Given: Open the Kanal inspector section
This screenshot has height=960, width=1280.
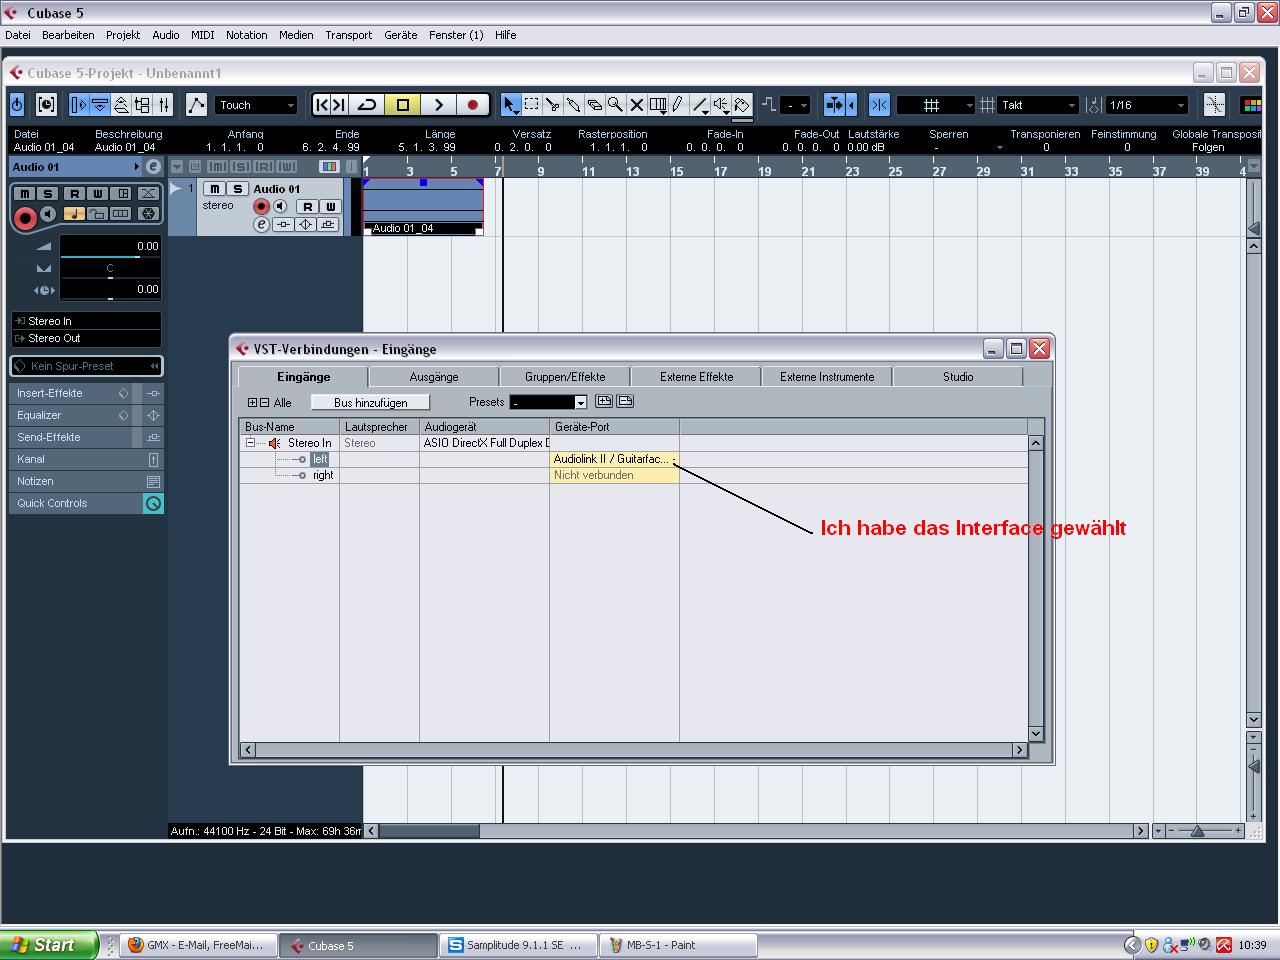Looking at the screenshot, I should tap(86, 459).
